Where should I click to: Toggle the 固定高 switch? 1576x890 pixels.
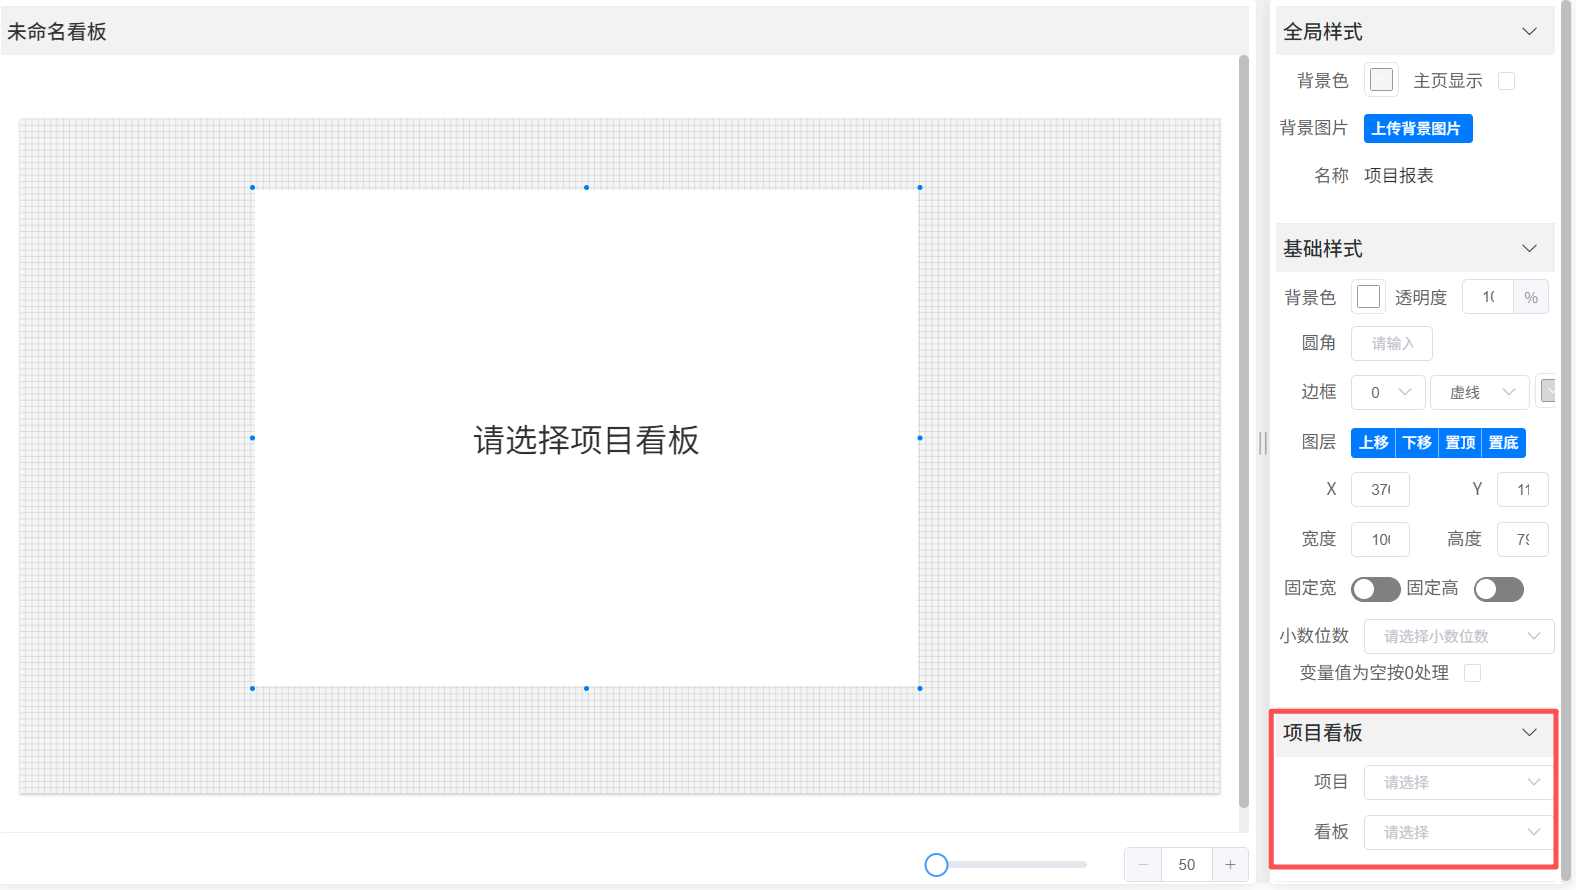[1498, 589]
